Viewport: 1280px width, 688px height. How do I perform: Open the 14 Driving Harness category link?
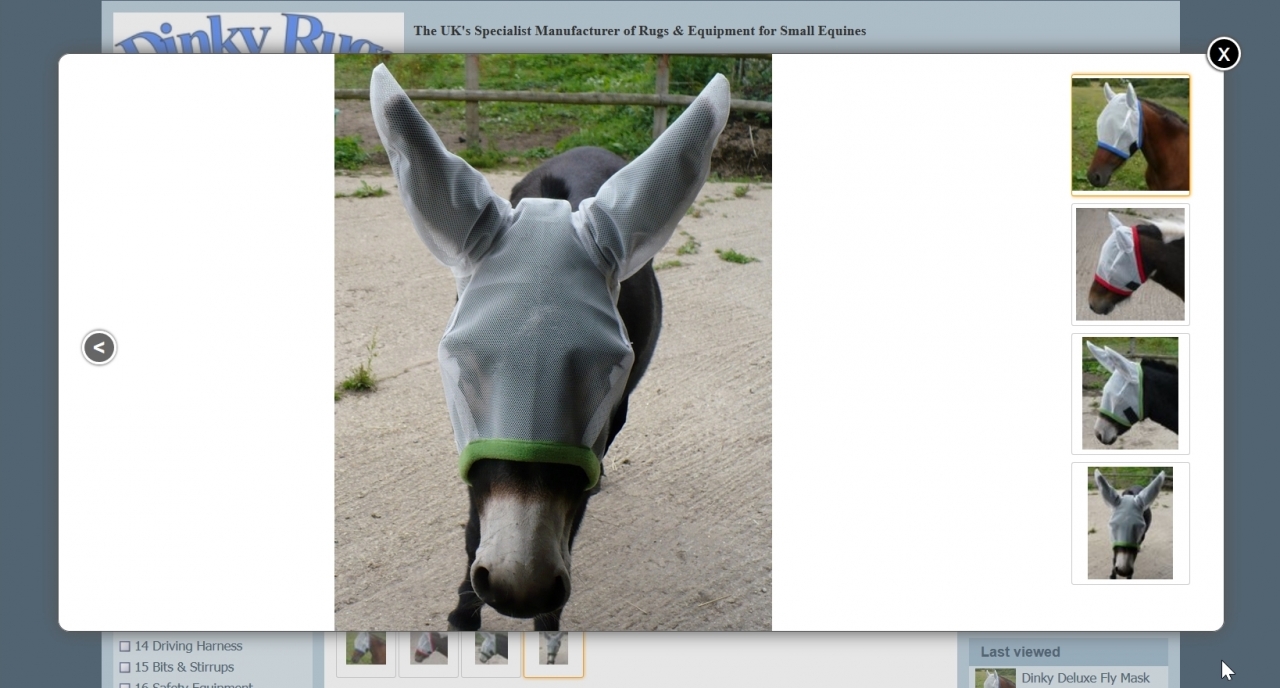point(188,646)
